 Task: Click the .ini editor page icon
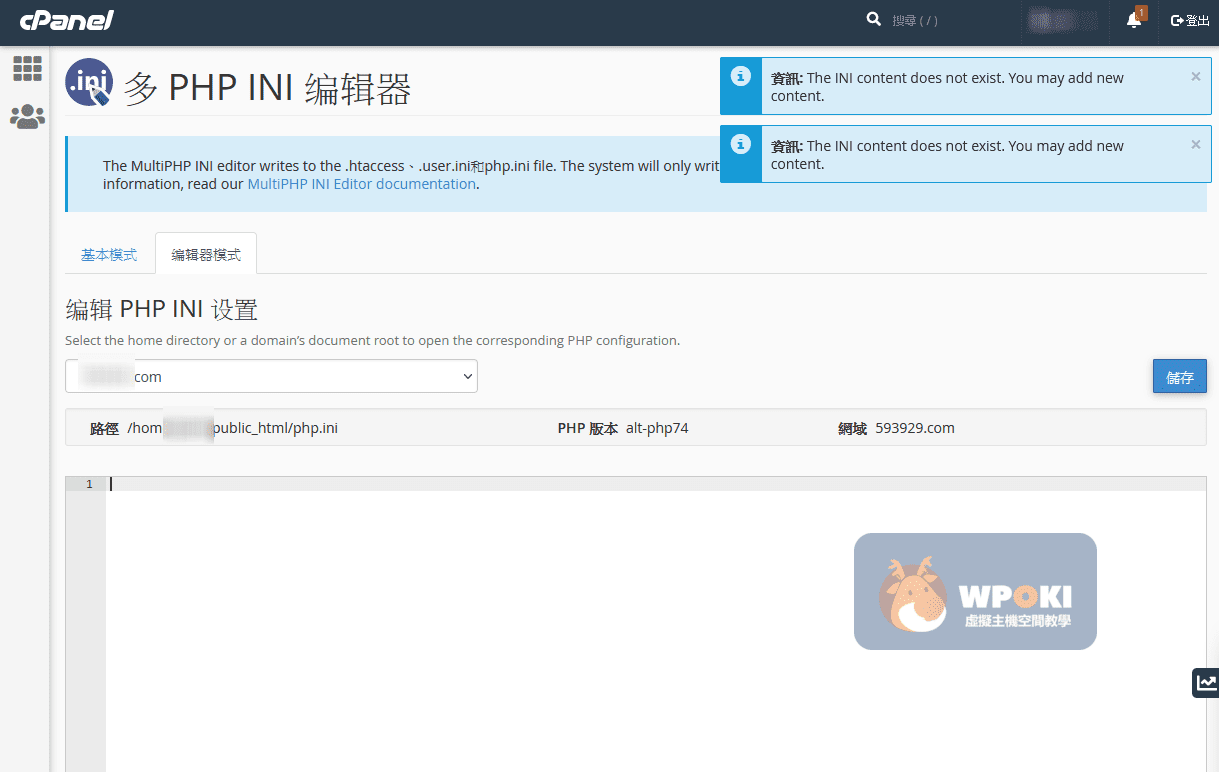click(x=89, y=83)
